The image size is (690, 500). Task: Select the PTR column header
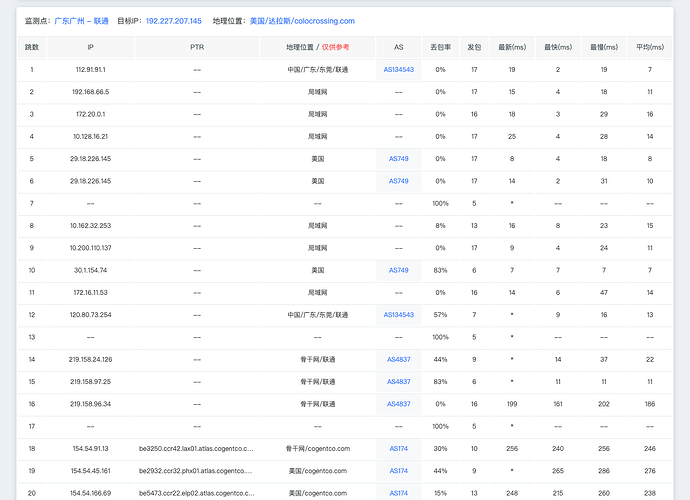coord(197,47)
